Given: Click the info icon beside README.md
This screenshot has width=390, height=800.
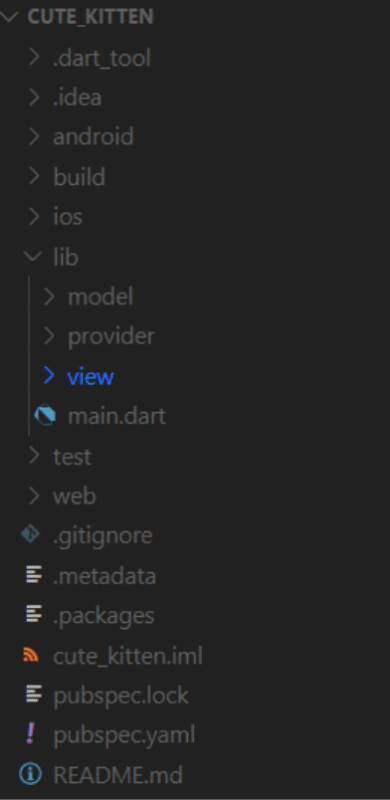Looking at the screenshot, I should [30, 774].
